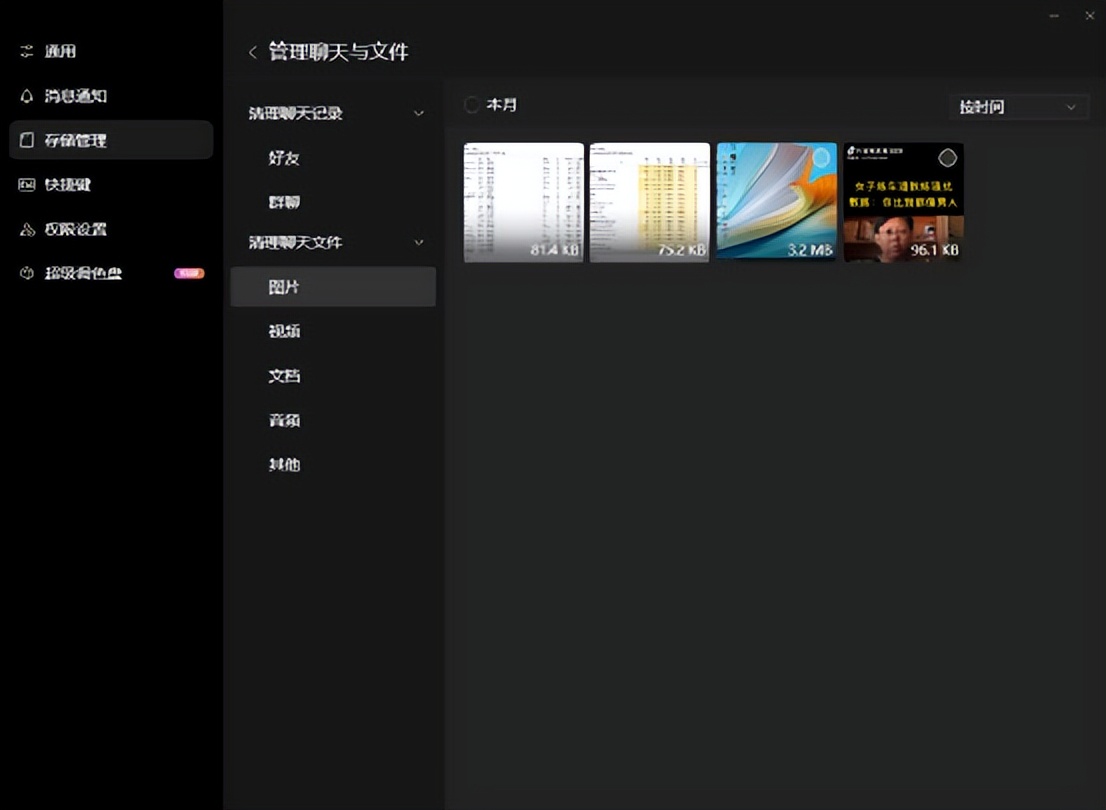Click the 存储管理 storage icon
The width and height of the screenshot is (1106, 810).
[x=27, y=141]
